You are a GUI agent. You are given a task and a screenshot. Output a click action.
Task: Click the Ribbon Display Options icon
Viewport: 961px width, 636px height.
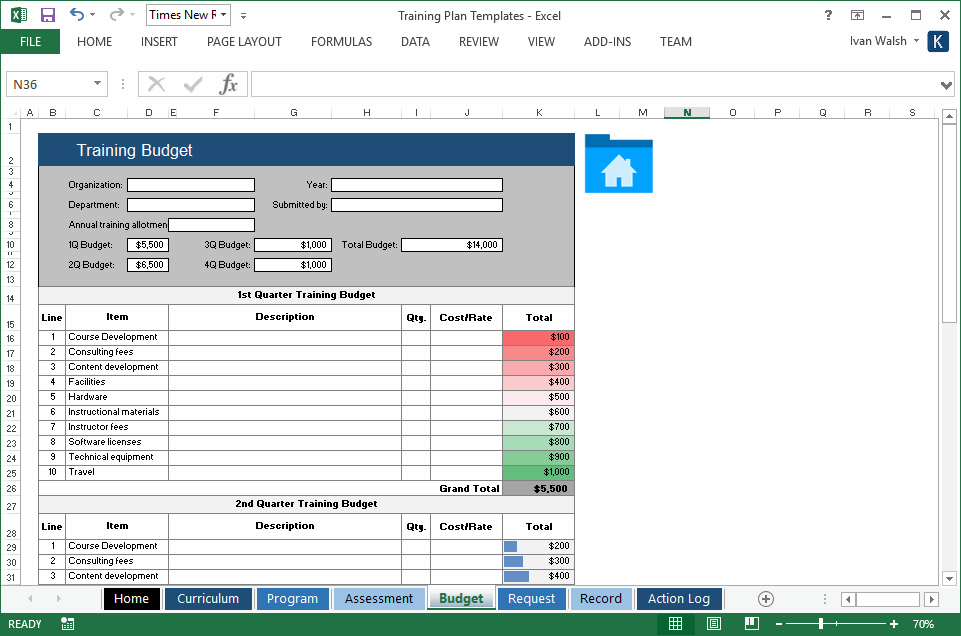click(x=856, y=14)
